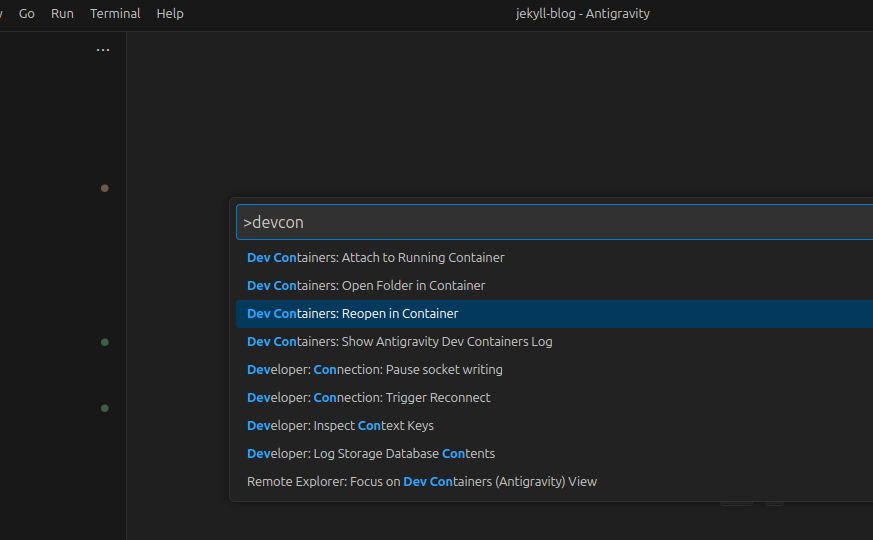Screen dimensions: 873x540
Task: Open the Help menu
Action: pyautogui.click(x=170, y=14)
